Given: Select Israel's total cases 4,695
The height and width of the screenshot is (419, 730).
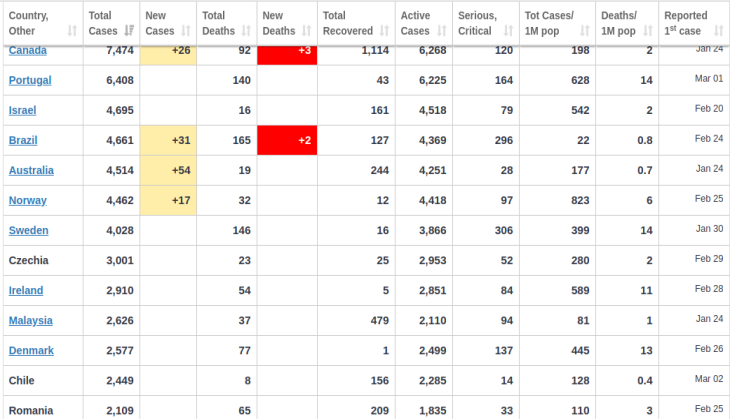Looking at the screenshot, I should pos(120,110).
